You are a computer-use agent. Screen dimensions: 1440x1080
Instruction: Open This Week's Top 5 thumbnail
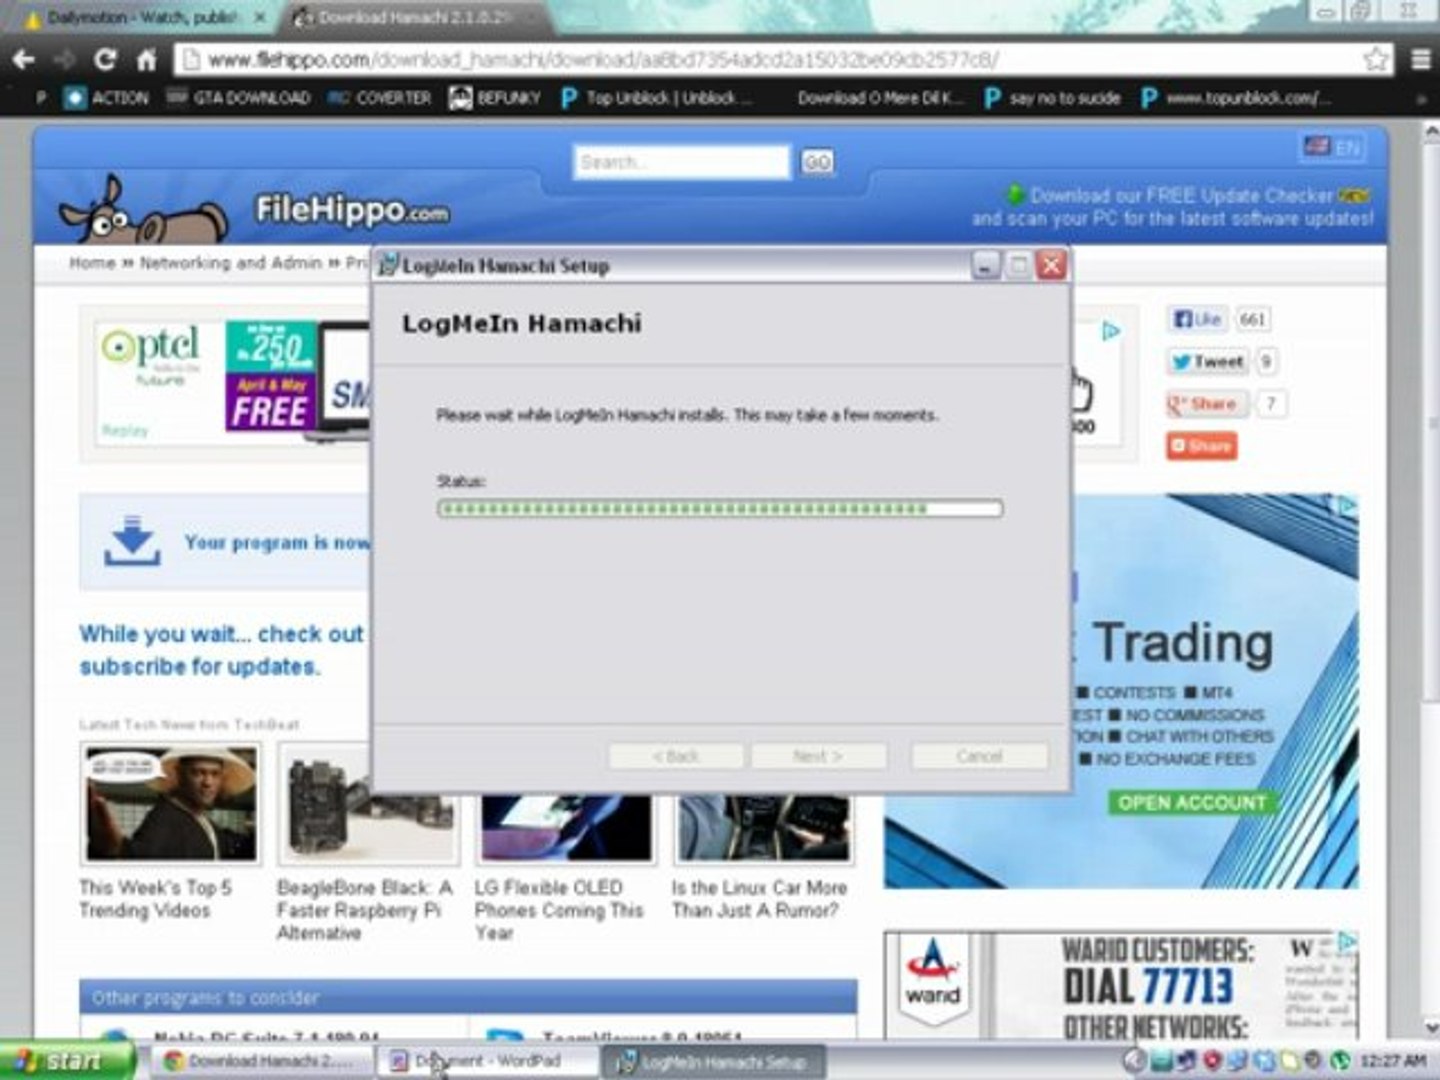170,804
